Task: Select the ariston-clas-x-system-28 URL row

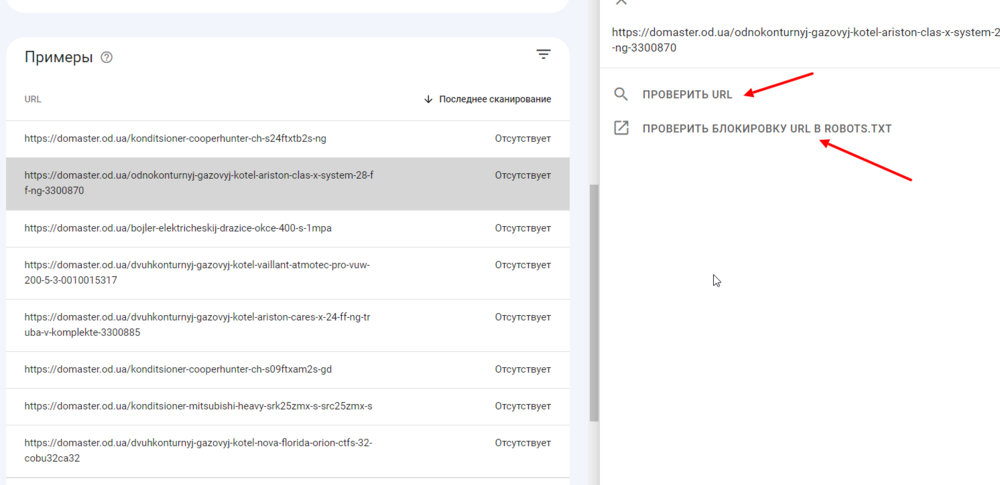Action: click(x=199, y=183)
